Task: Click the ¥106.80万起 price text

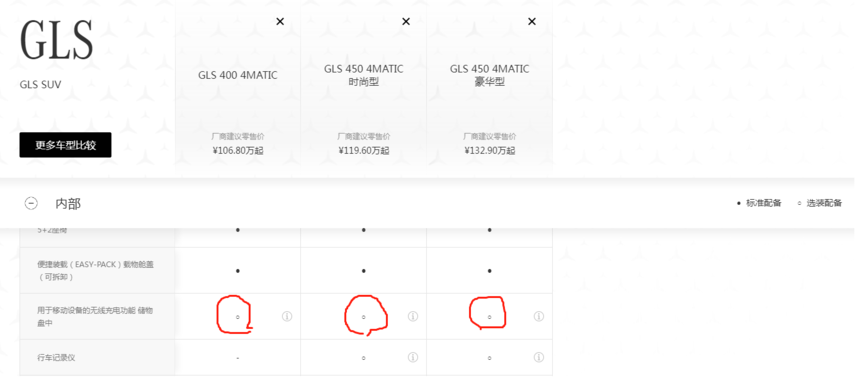Action: 237,150
